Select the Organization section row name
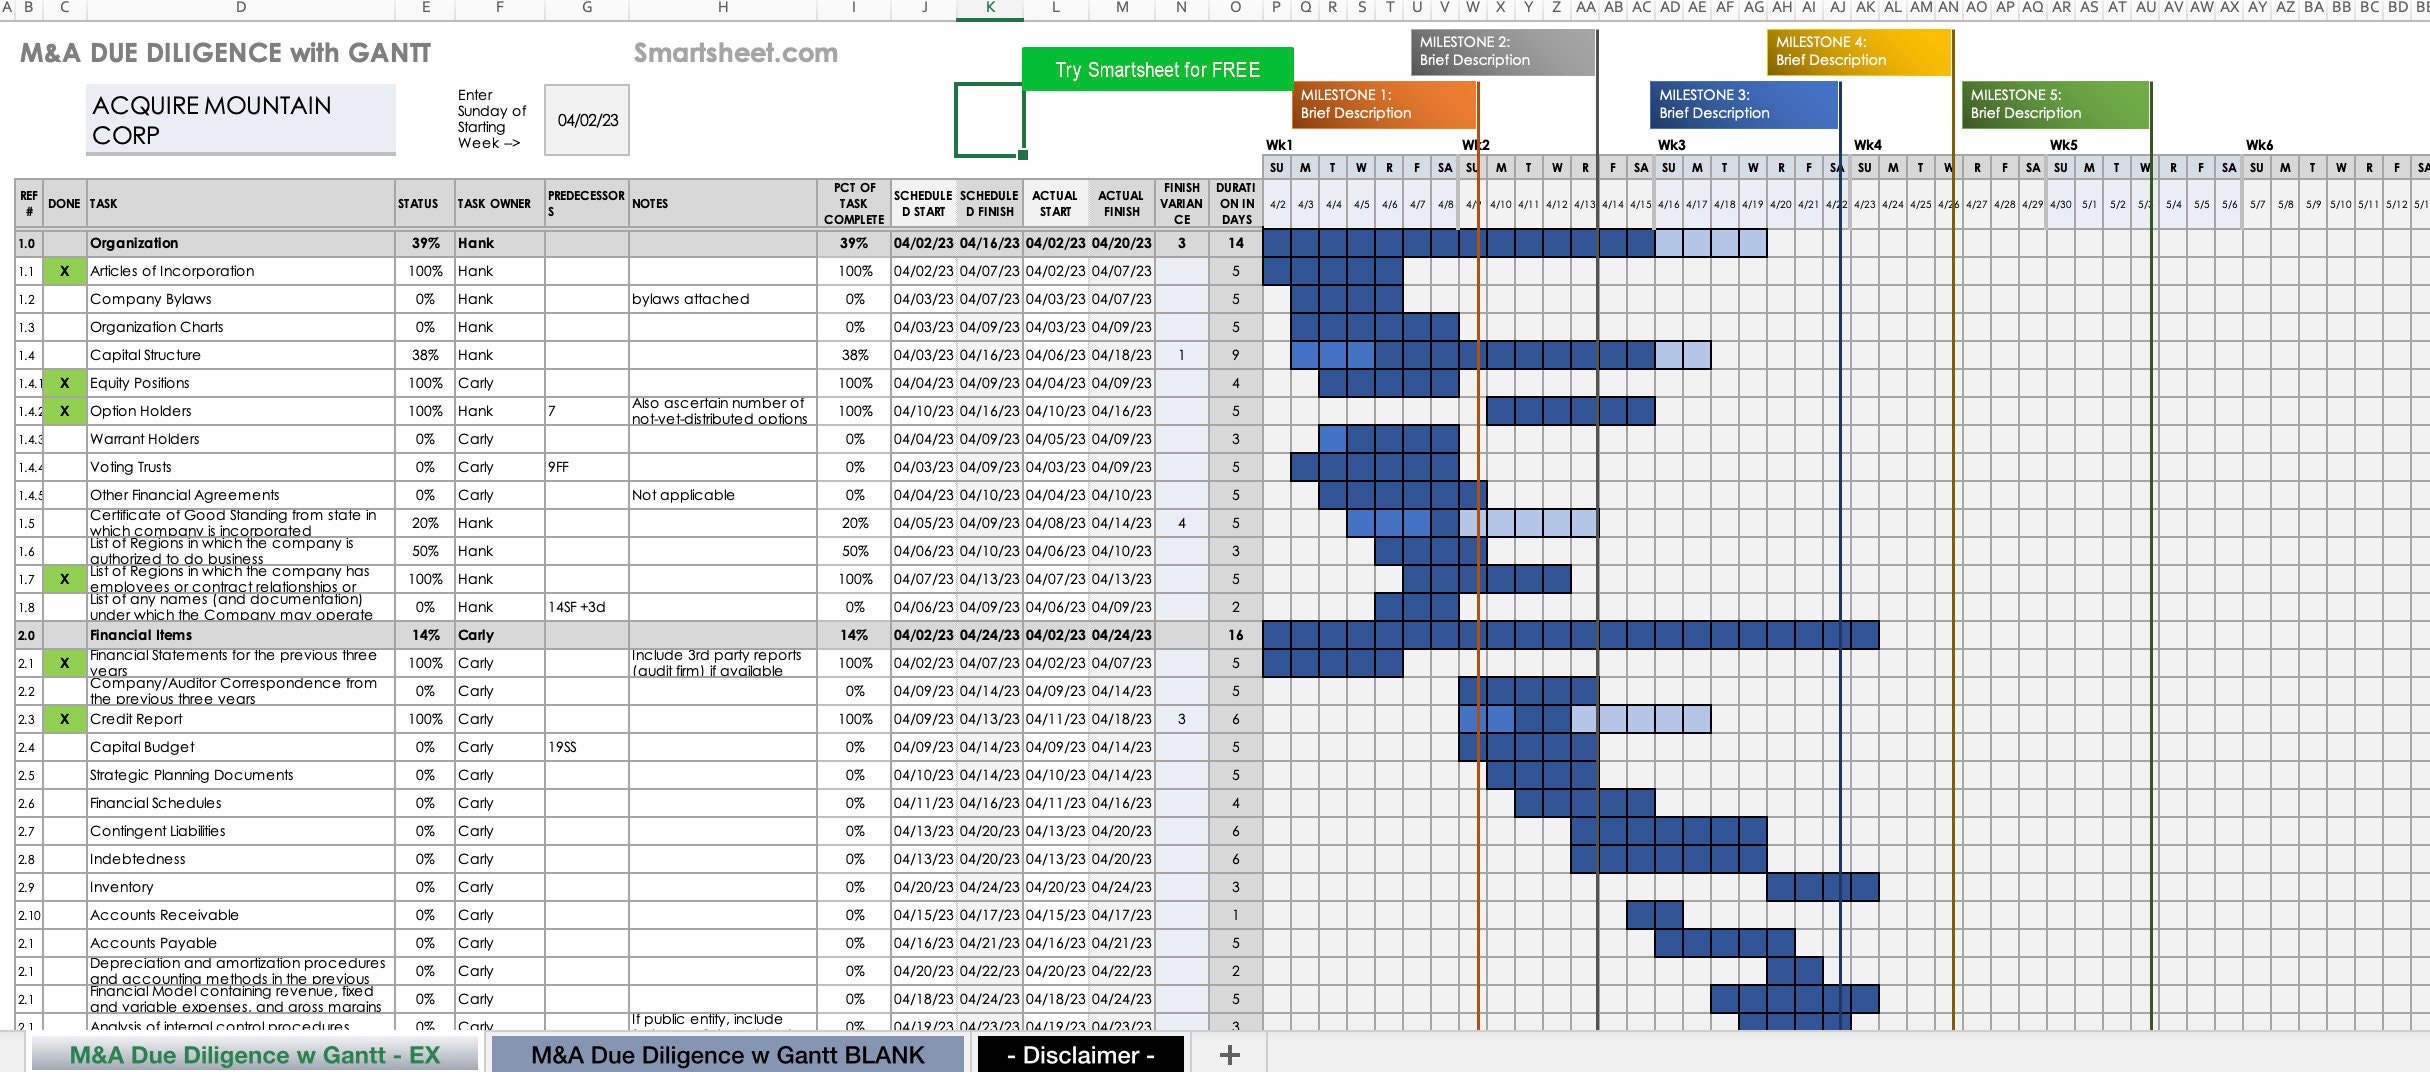 pyautogui.click(x=241, y=243)
